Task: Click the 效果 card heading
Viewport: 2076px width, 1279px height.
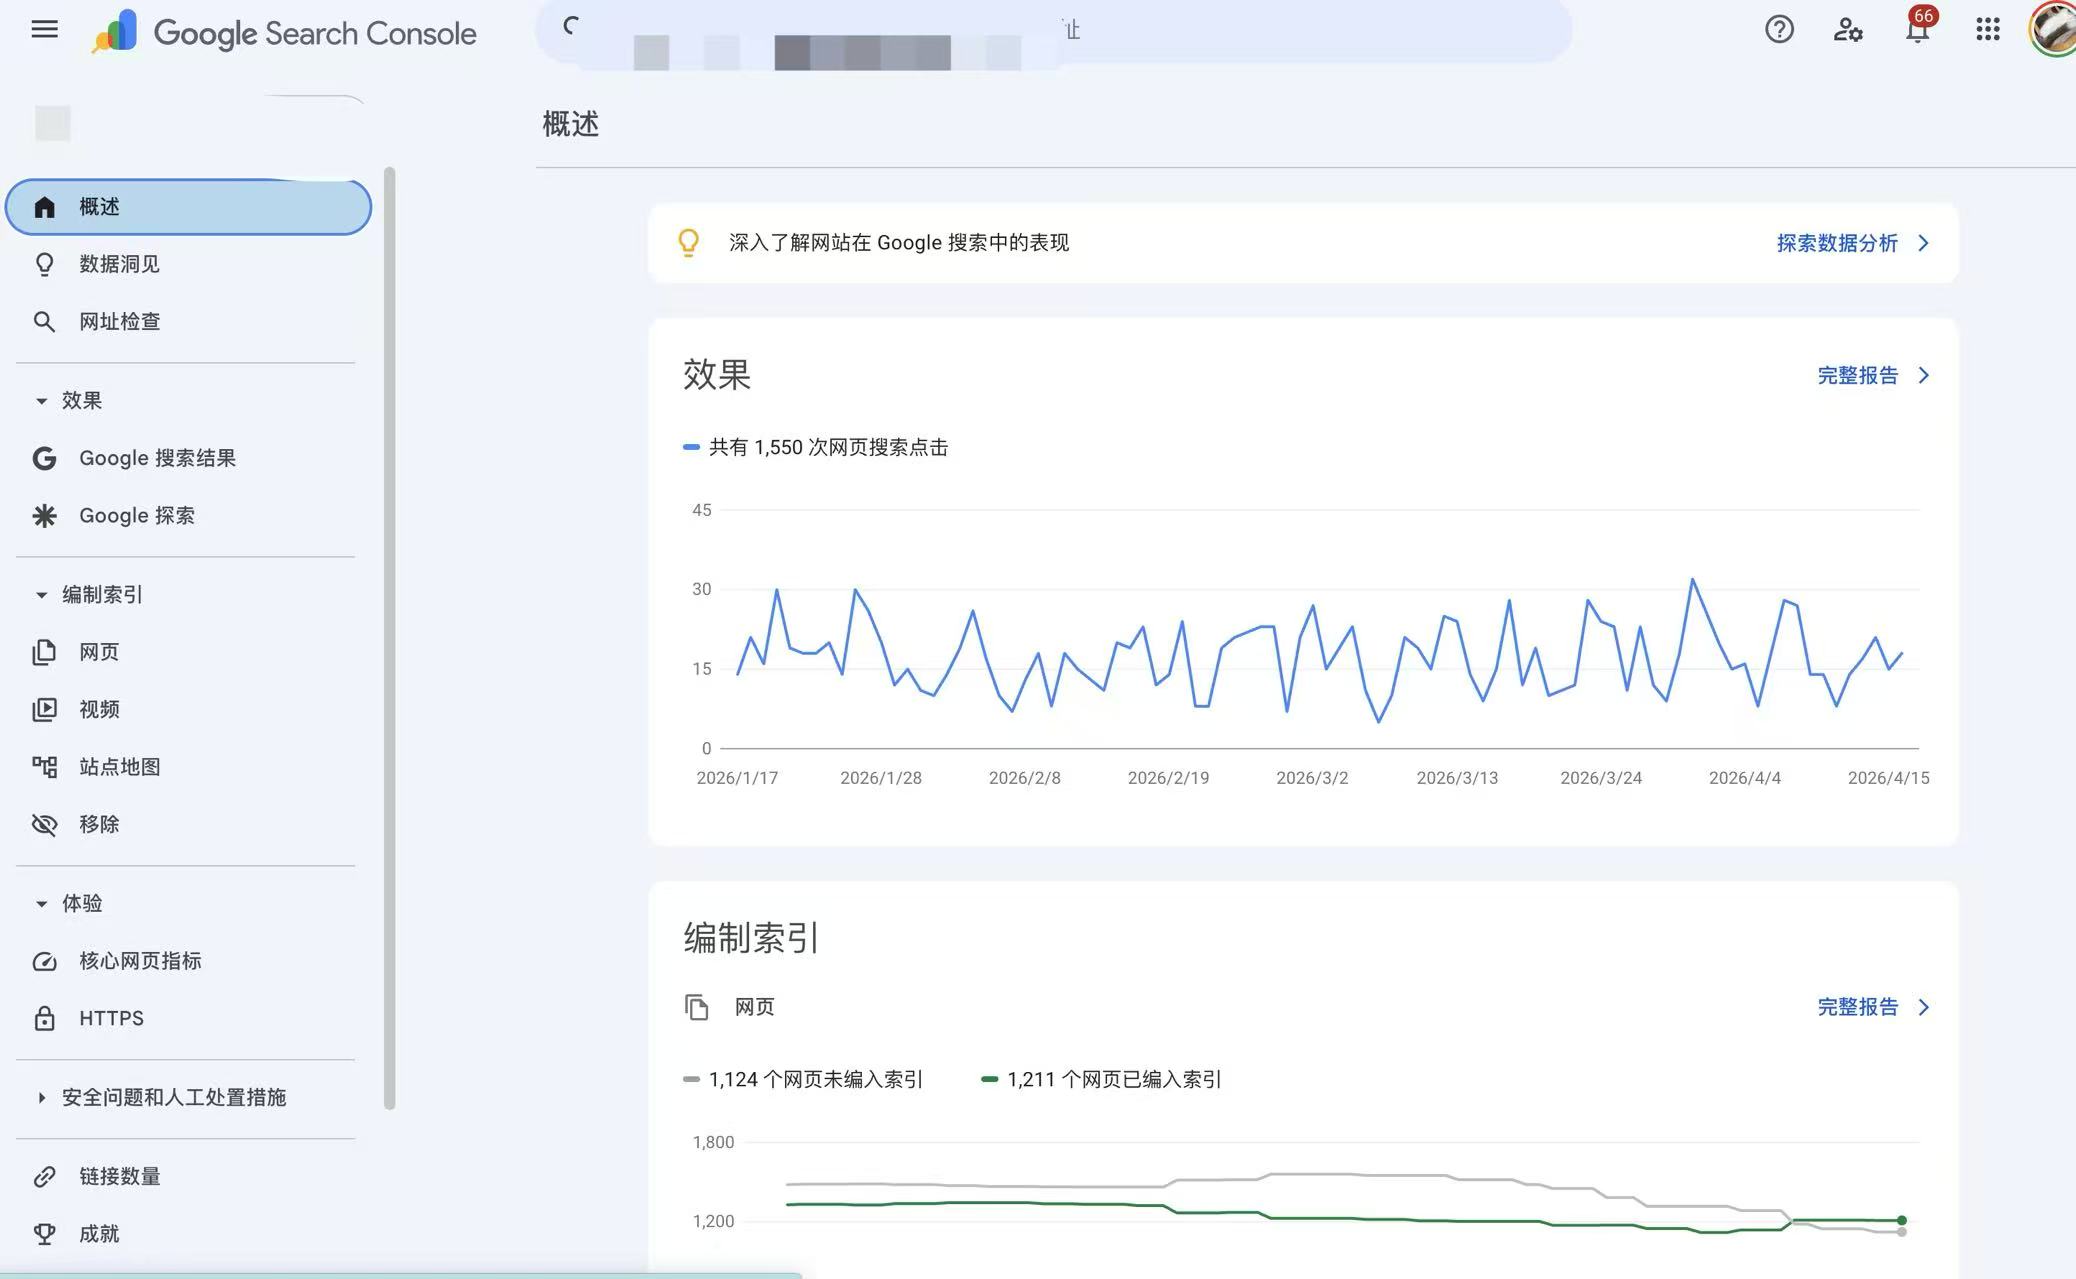Action: tap(717, 375)
